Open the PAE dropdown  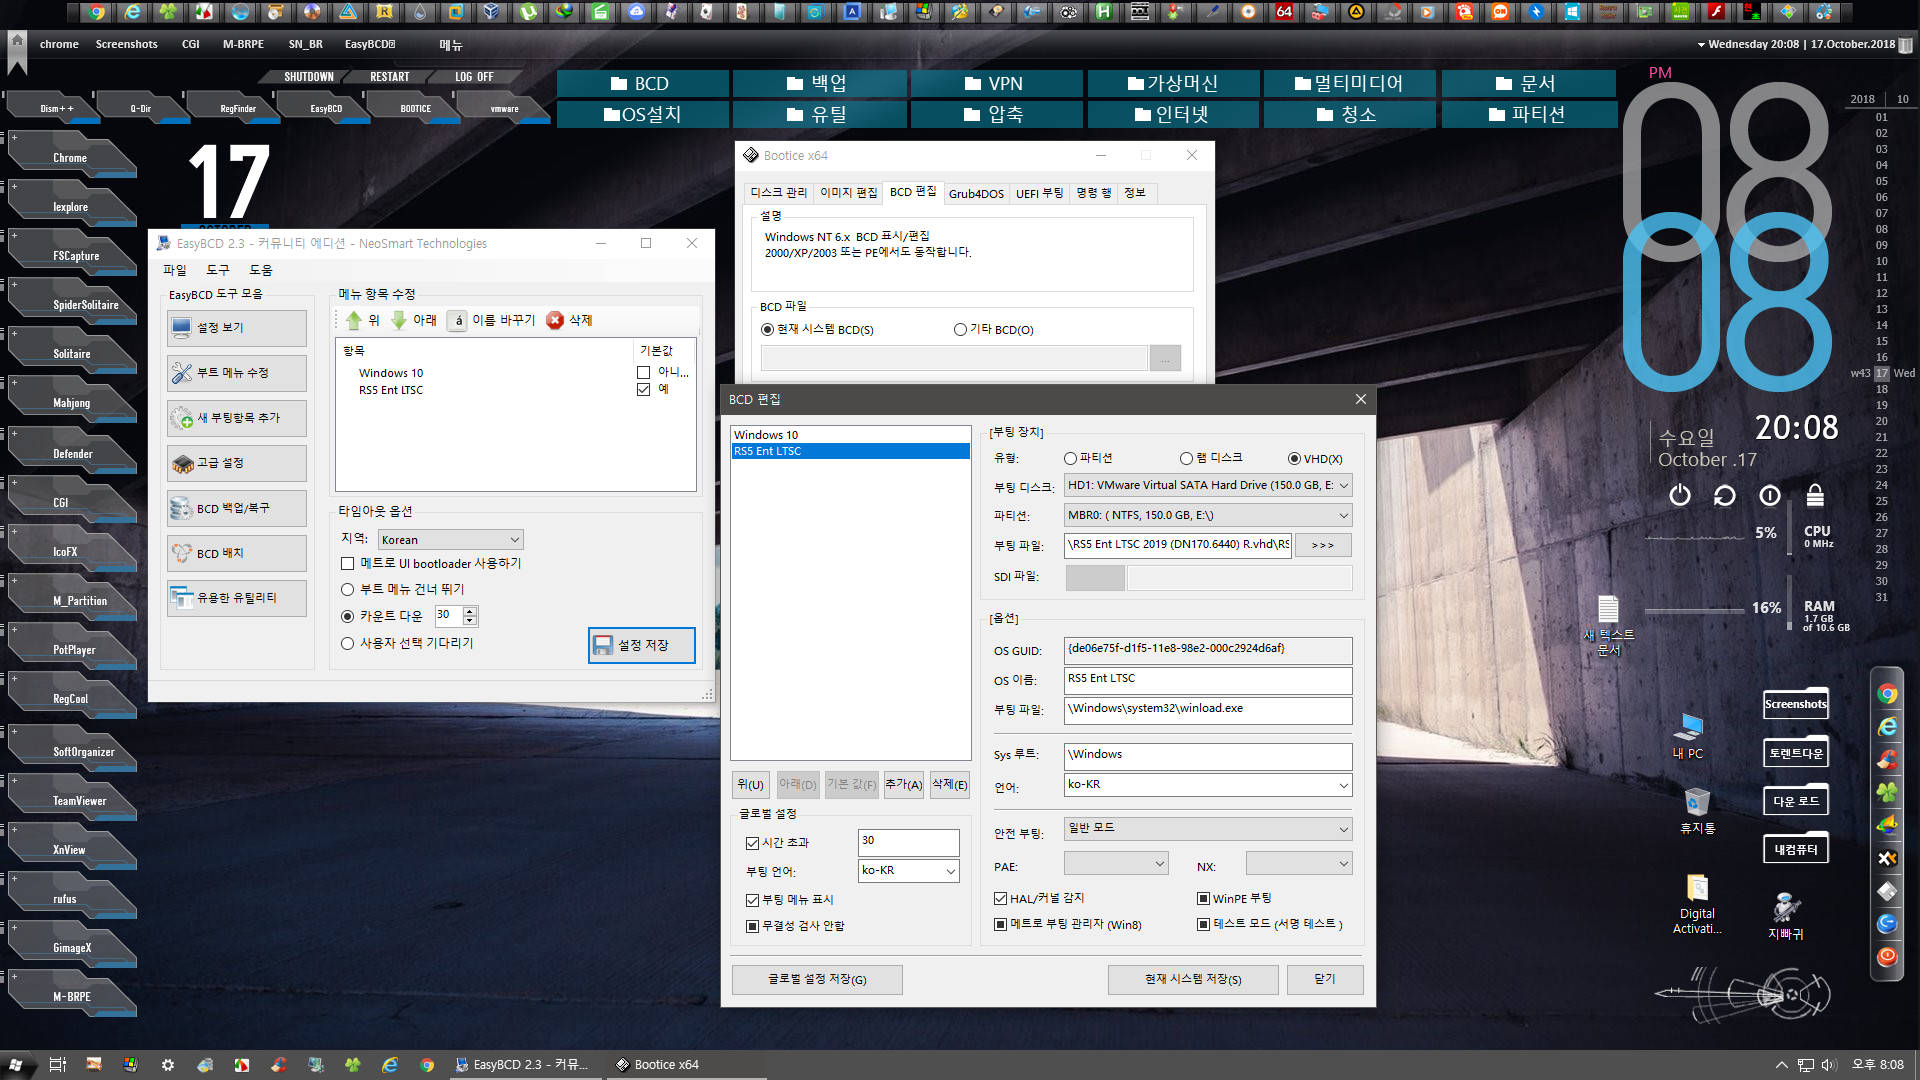pyautogui.click(x=1116, y=863)
